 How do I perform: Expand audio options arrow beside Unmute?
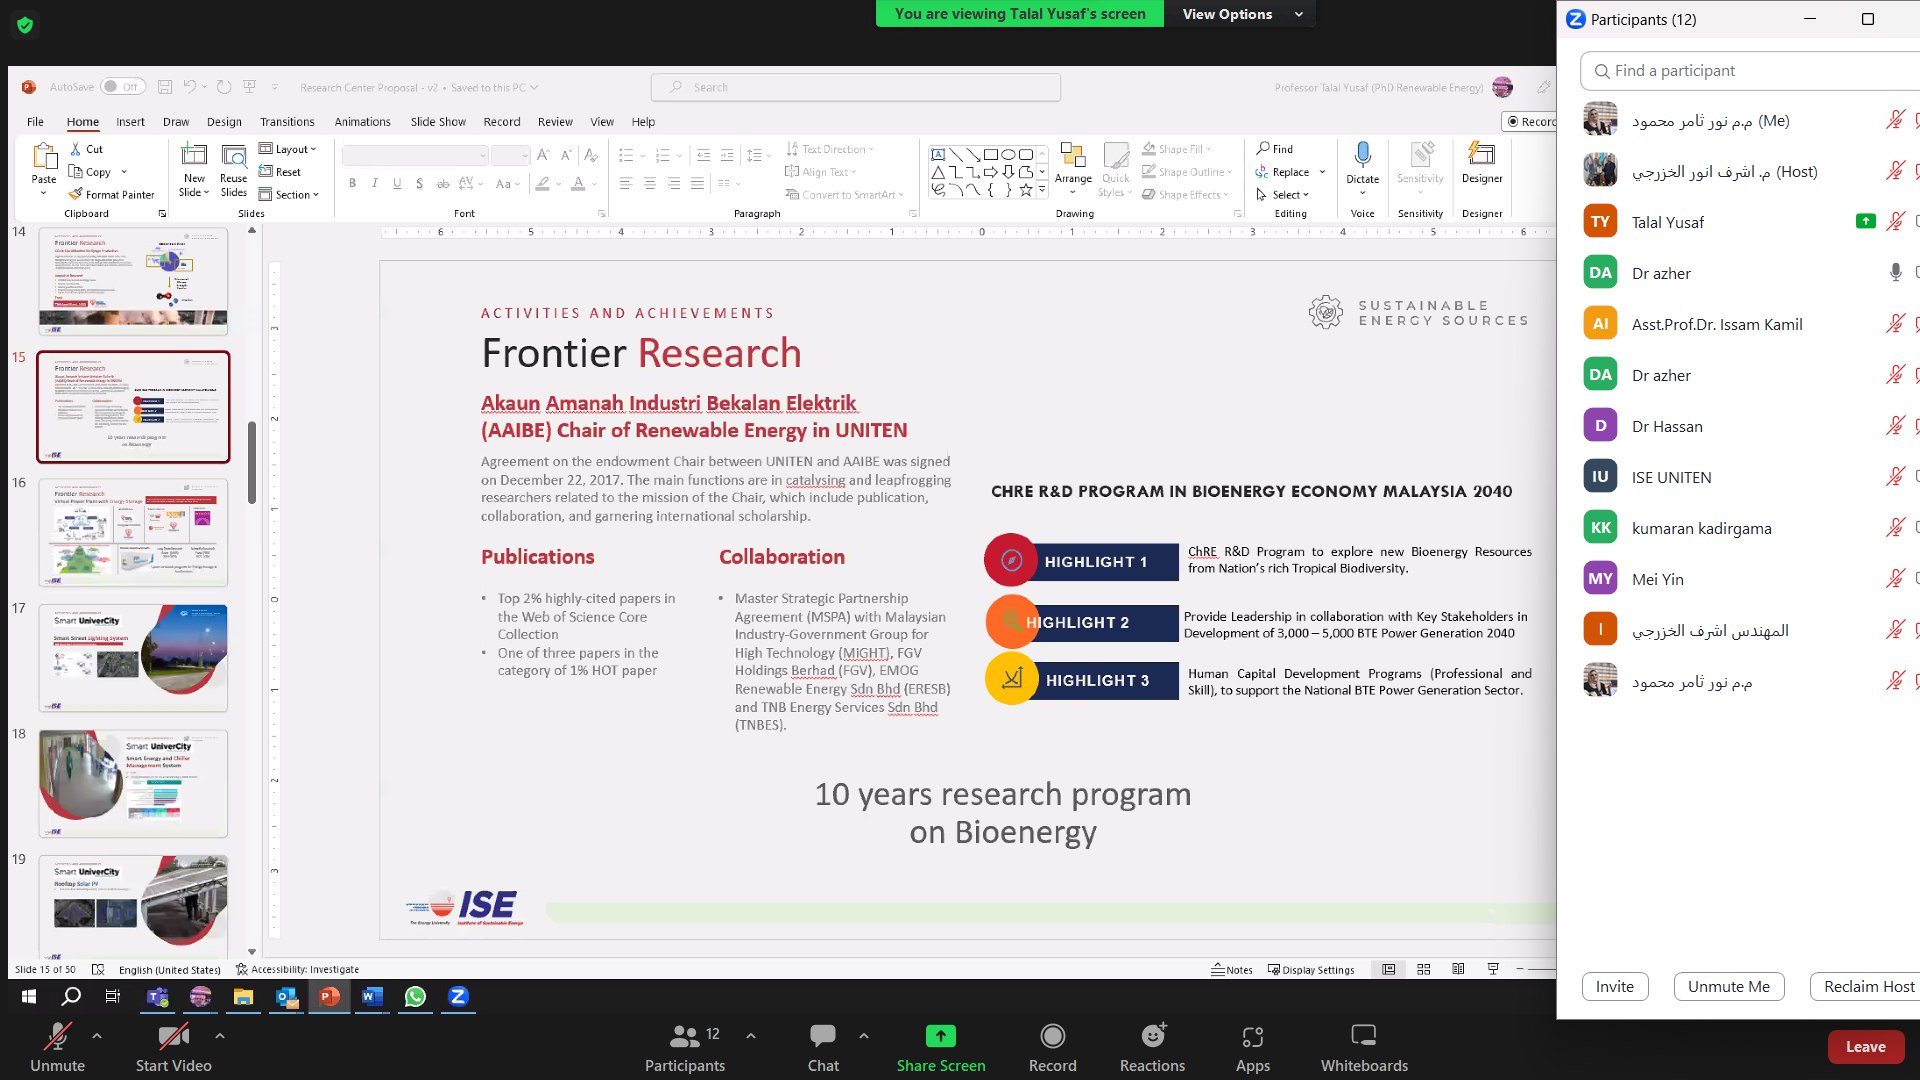pyautogui.click(x=97, y=1036)
